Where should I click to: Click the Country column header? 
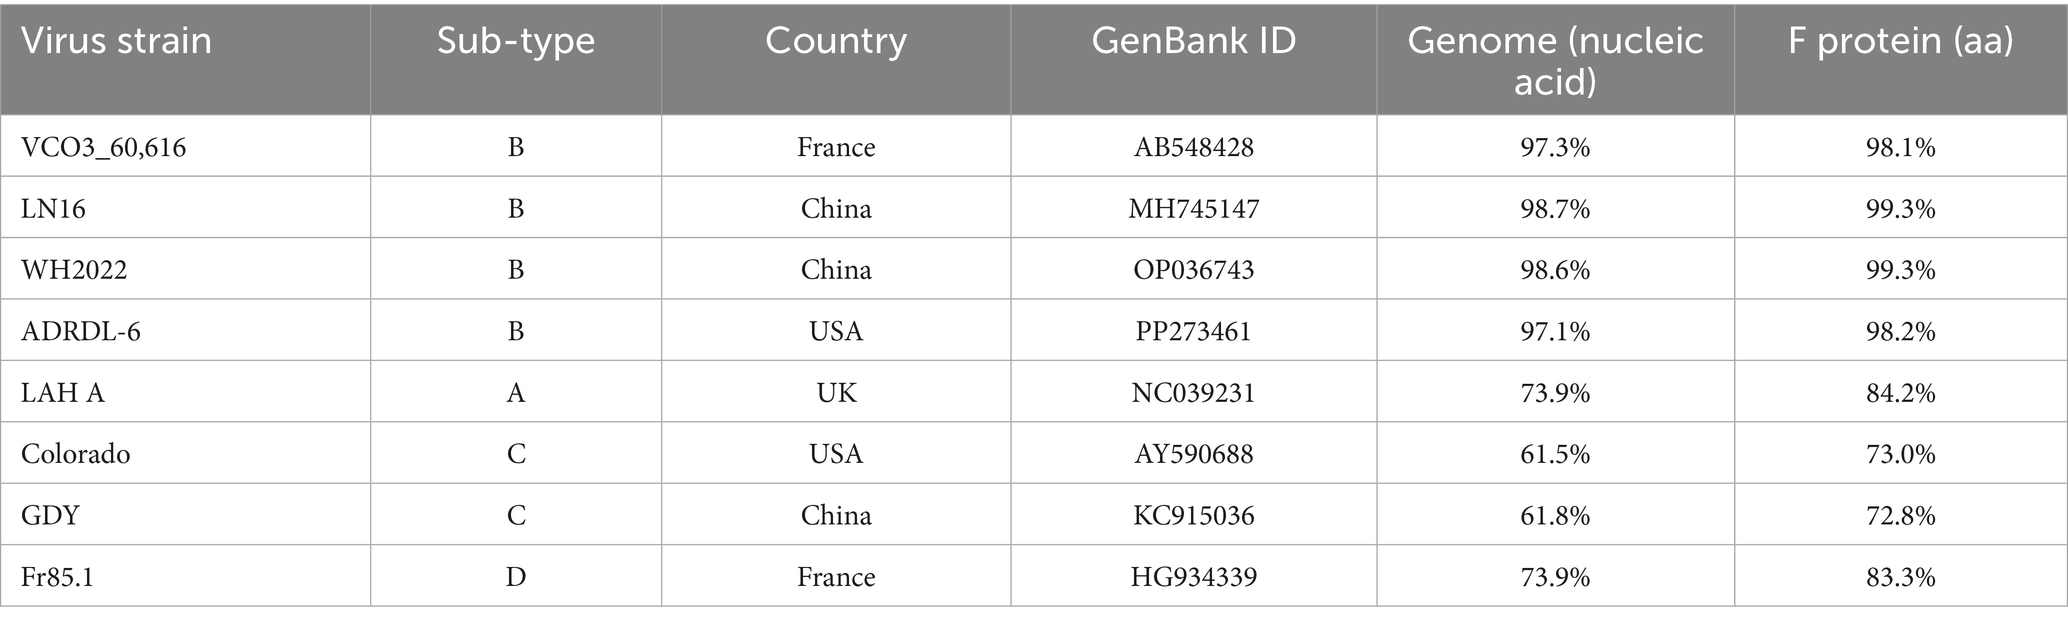tap(835, 41)
